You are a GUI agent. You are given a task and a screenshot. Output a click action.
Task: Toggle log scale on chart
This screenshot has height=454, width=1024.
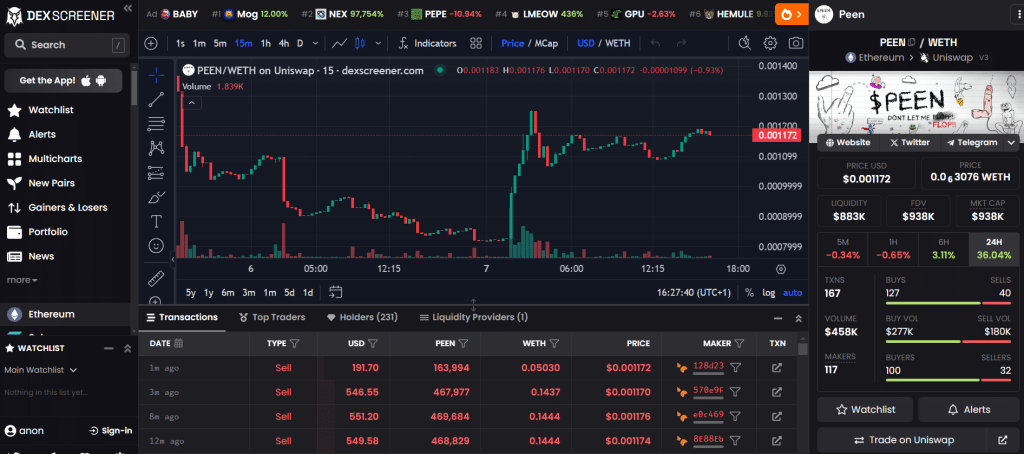click(x=768, y=293)
